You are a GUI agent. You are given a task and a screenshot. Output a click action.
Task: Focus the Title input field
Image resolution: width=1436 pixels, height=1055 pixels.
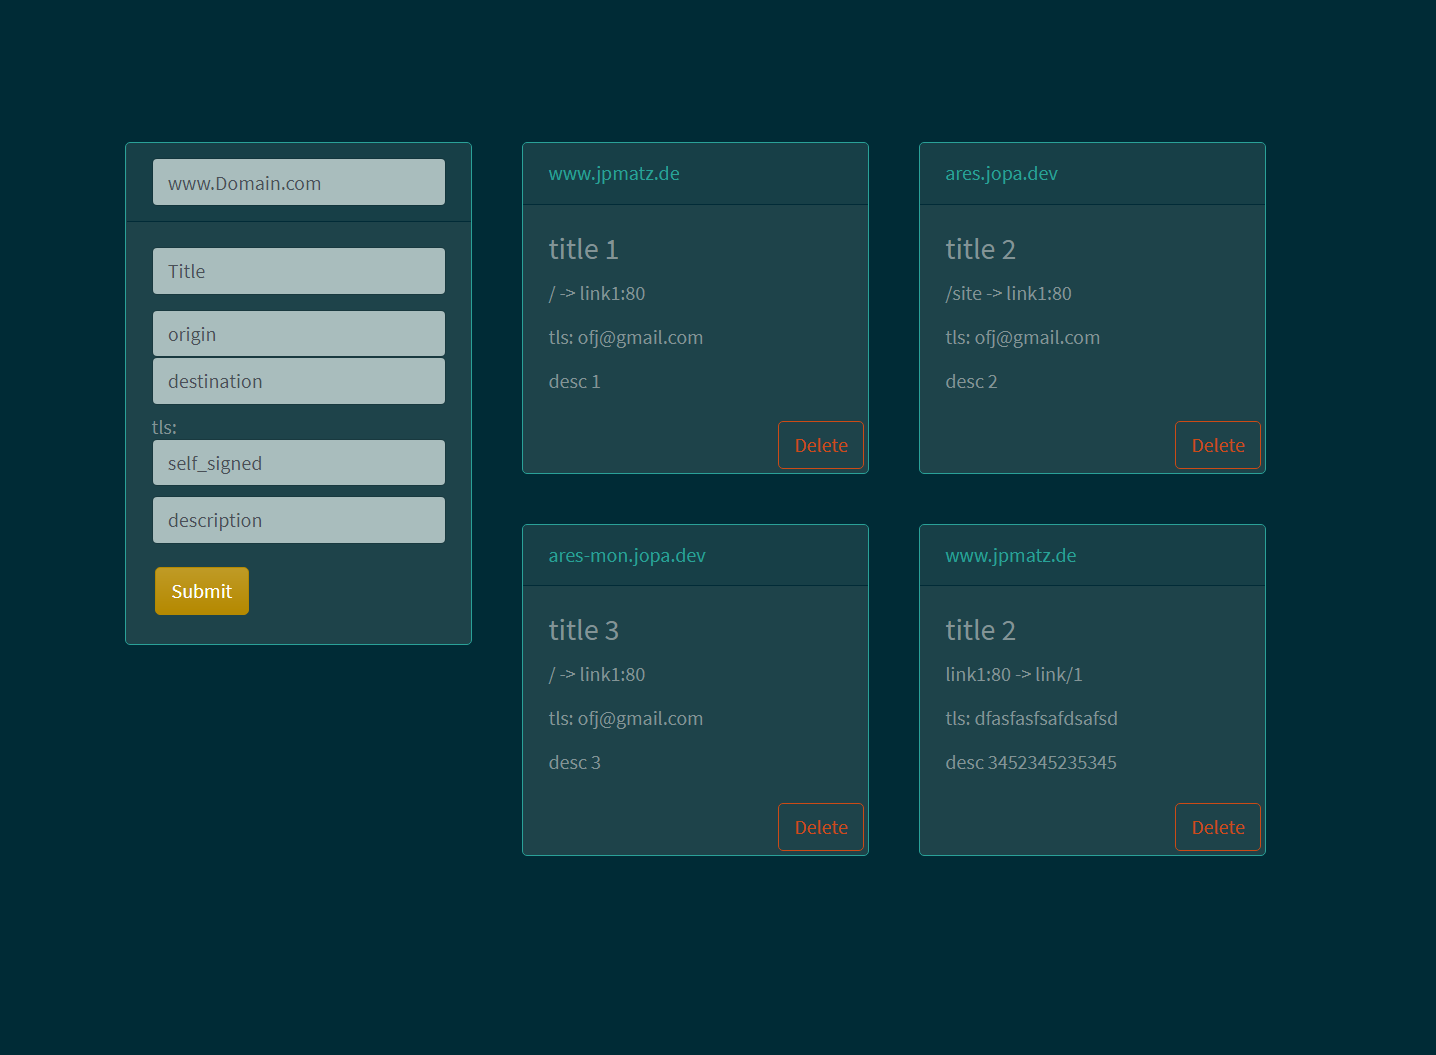click(x=298, y=271)
